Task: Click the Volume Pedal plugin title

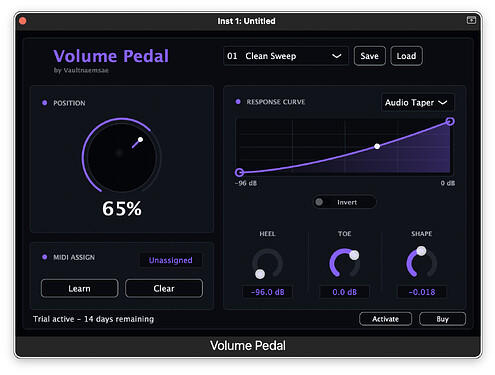Action: [111, 56]
